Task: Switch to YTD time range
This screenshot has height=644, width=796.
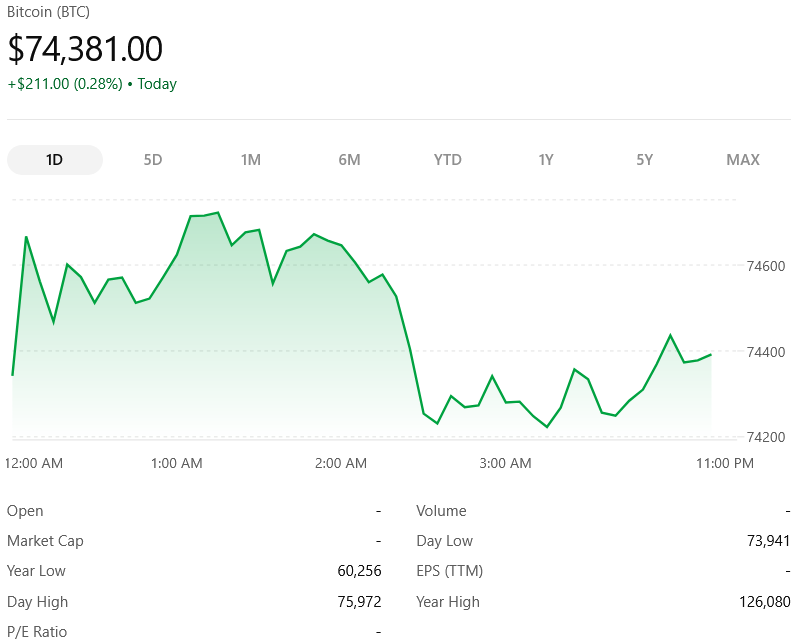Action: click(x=448, y=160)
